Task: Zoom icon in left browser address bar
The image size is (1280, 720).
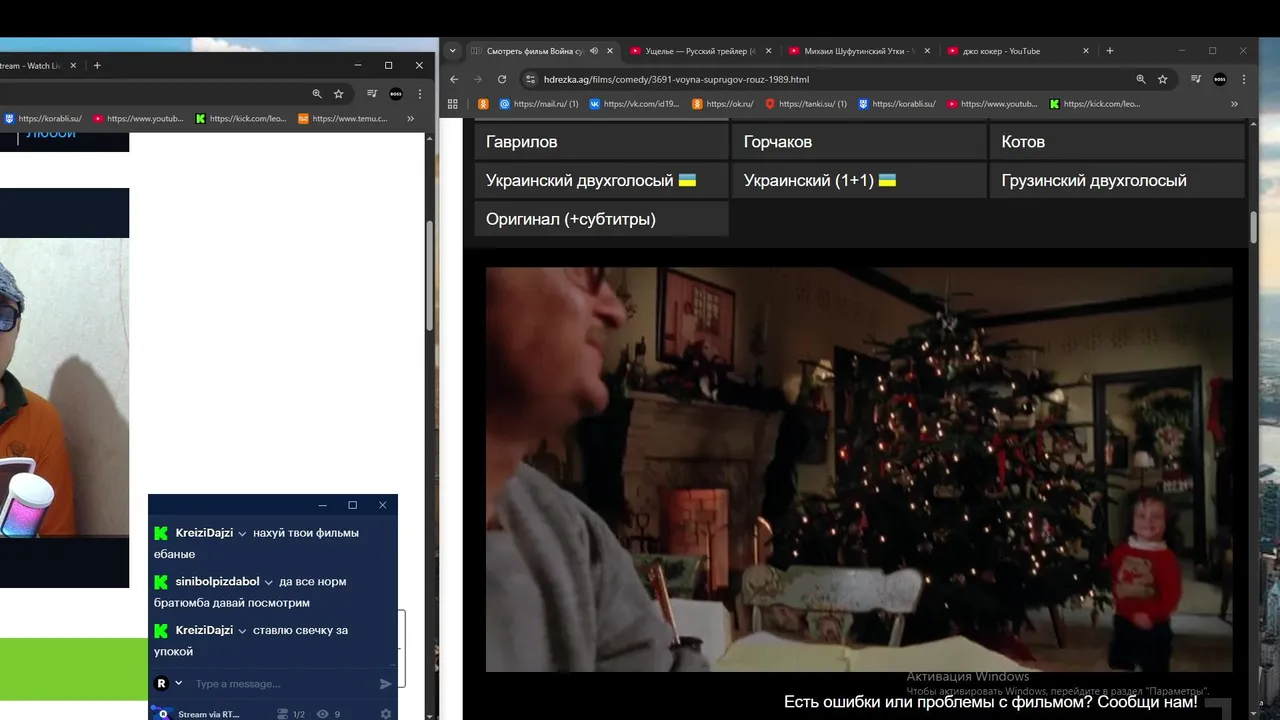Action: tap(317, 94)
